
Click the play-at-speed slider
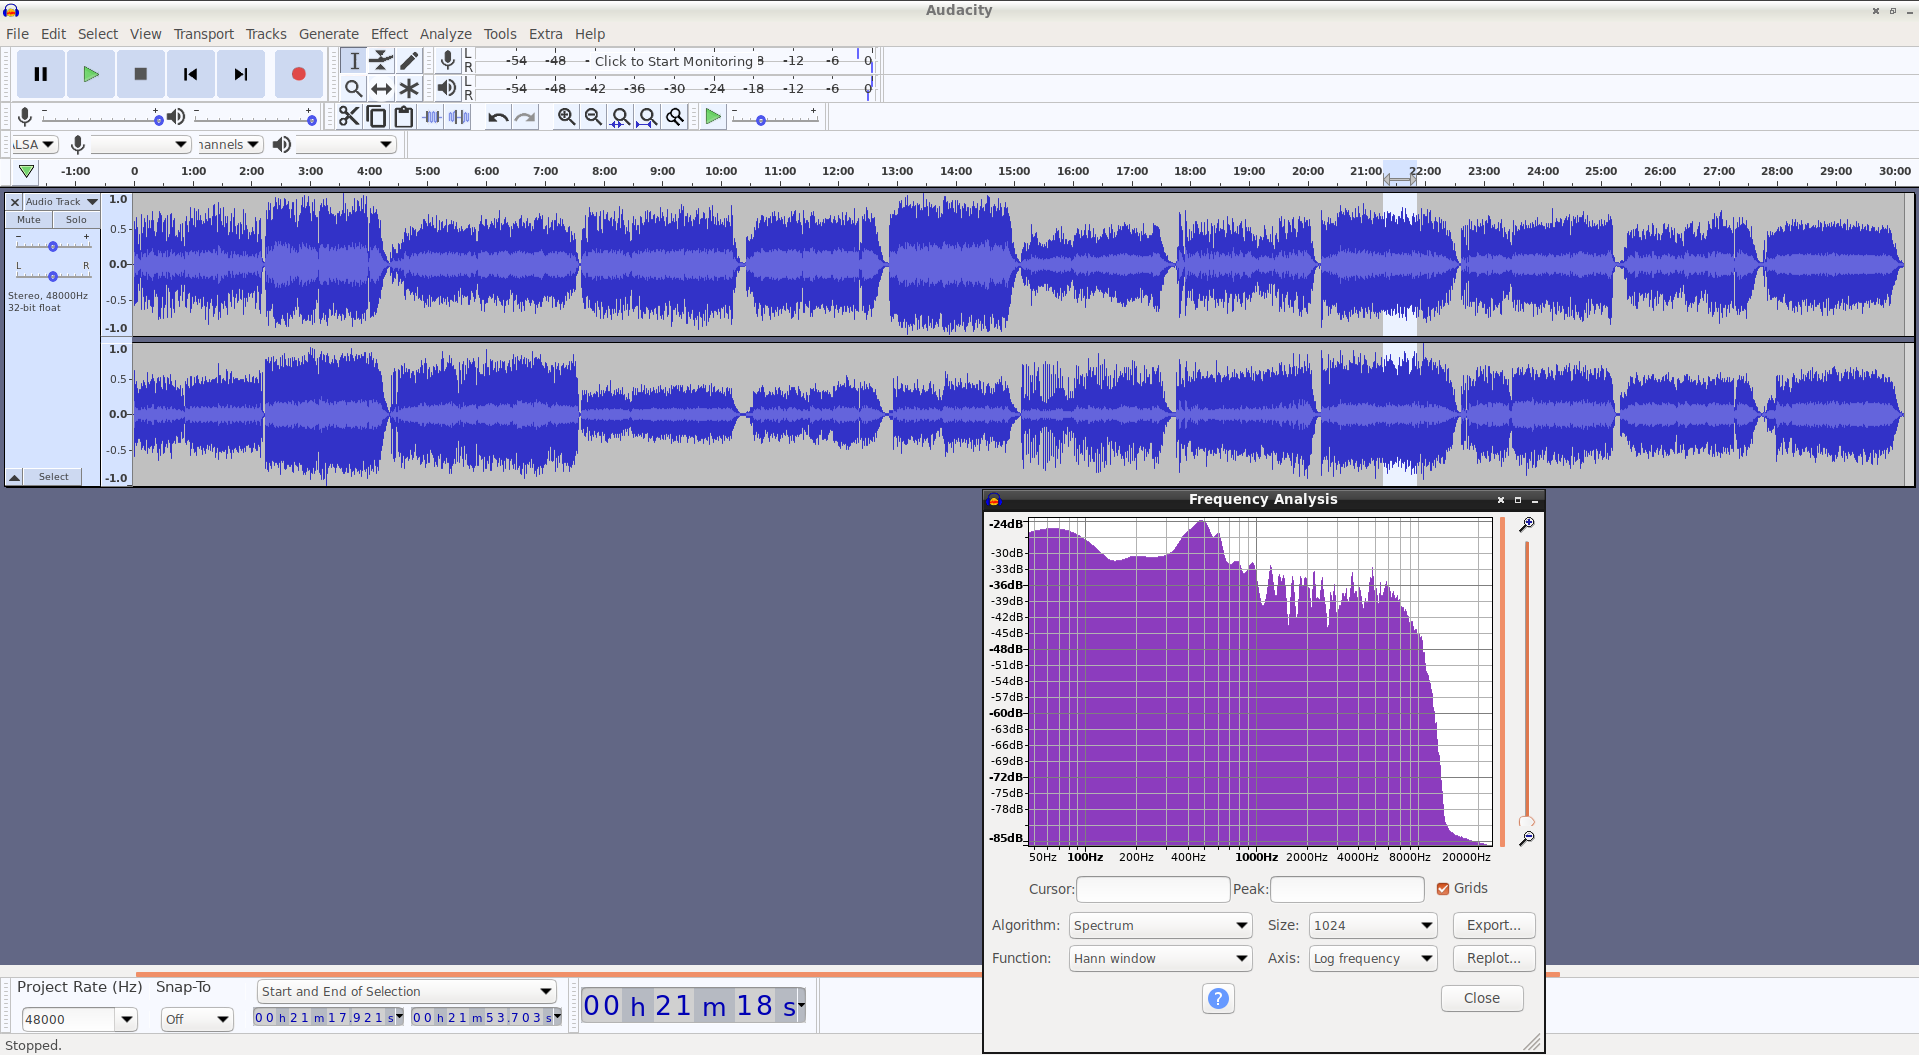point(775,119)
